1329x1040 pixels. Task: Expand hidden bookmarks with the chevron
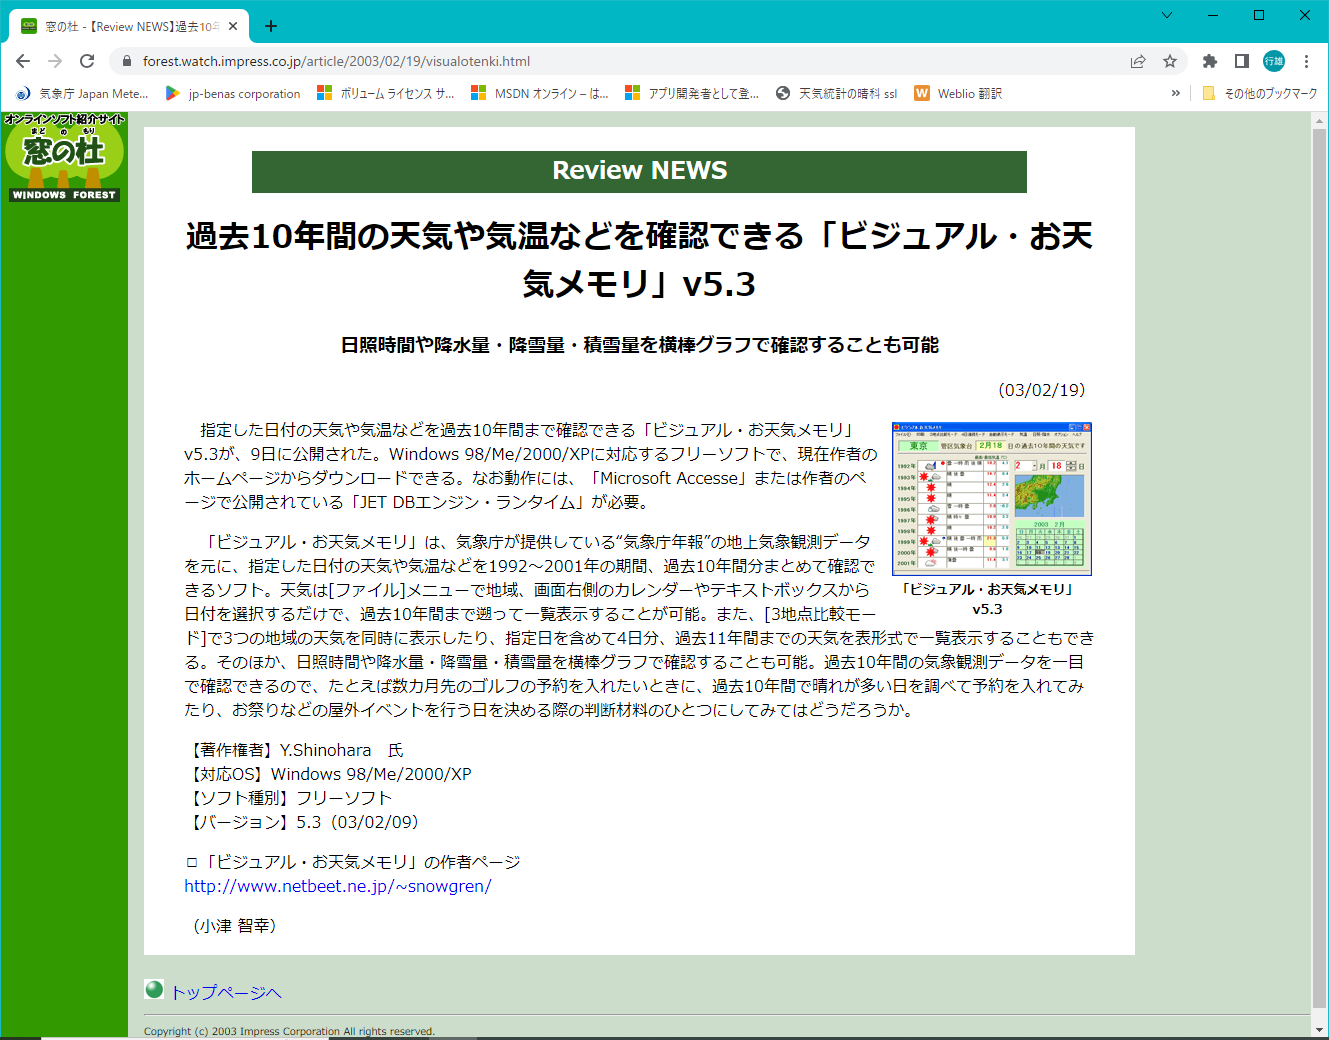click(x=1175, y=93)
